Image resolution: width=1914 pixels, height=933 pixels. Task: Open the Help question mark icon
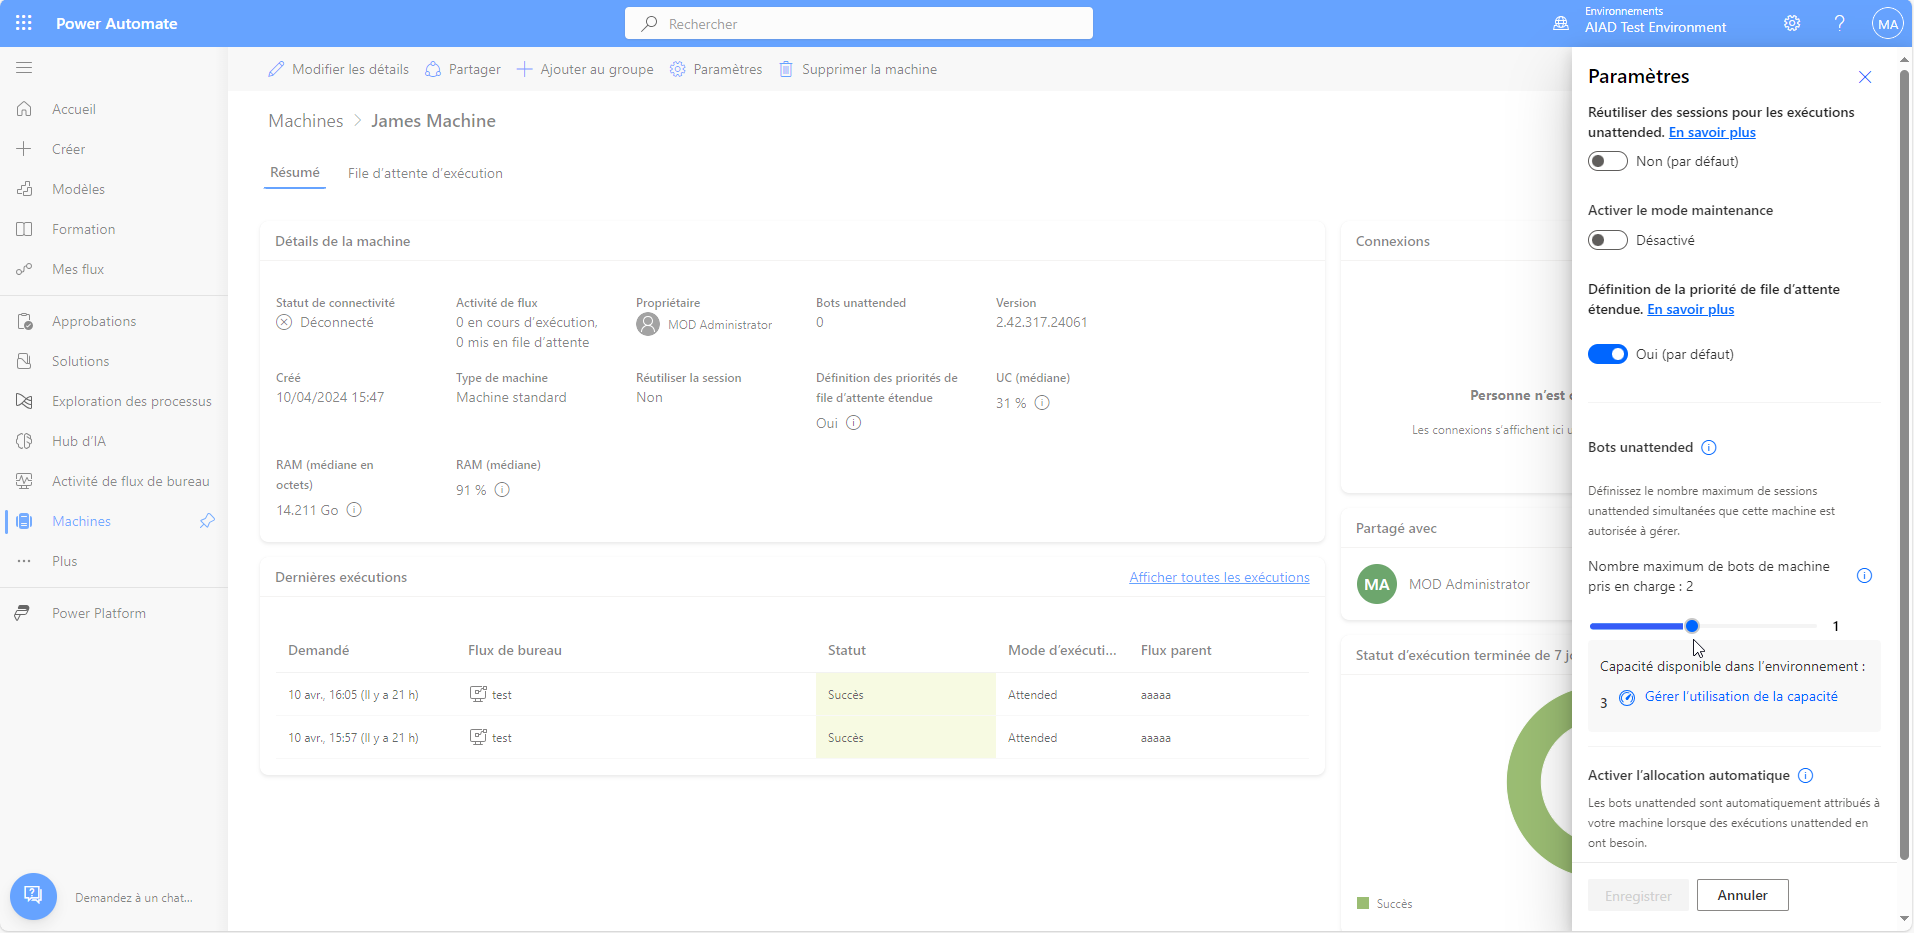[1839, 23]
